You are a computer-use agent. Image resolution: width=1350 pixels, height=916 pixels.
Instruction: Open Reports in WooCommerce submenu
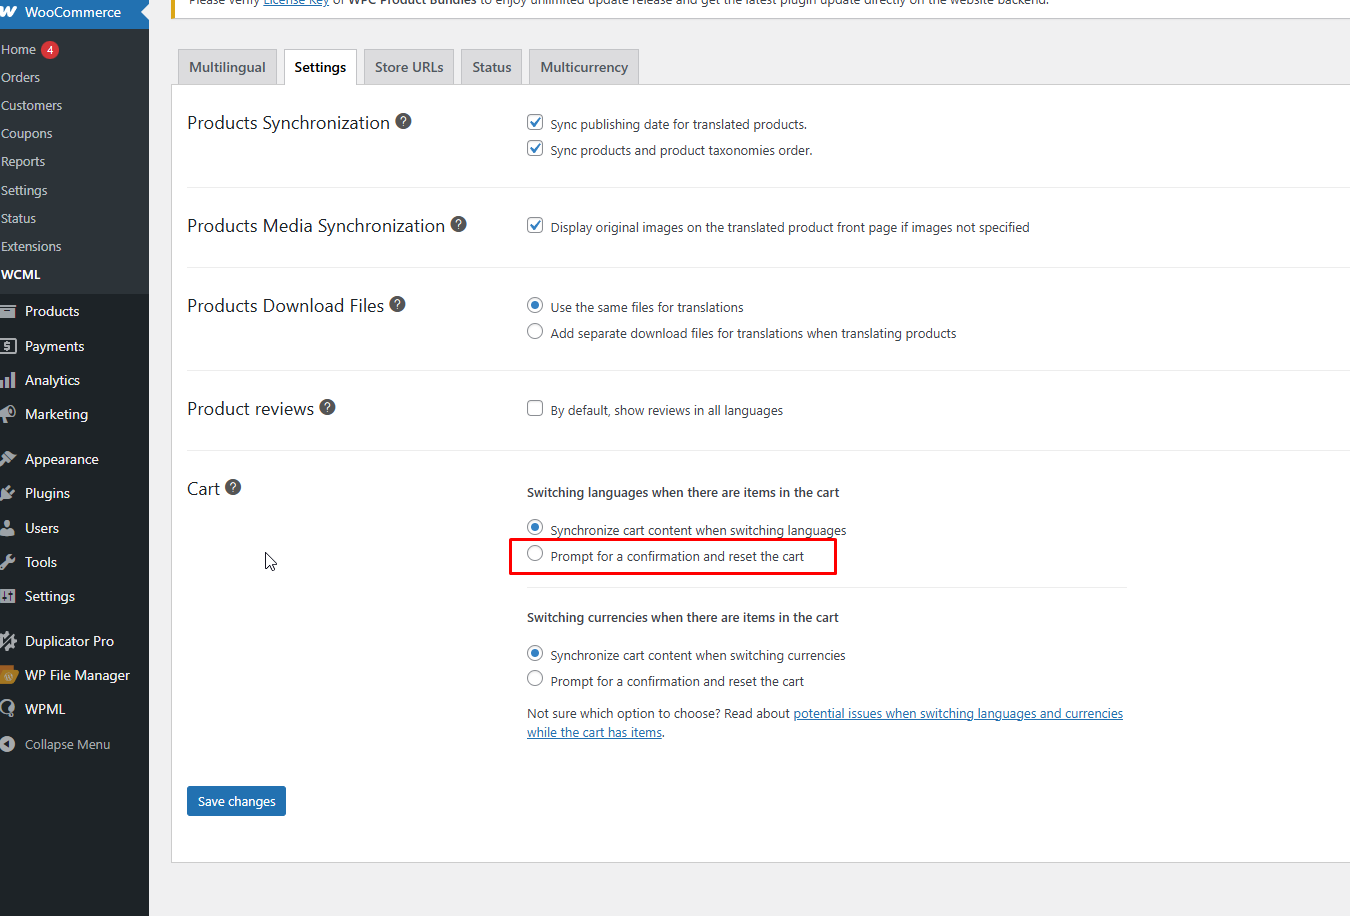(x=23, y=161)
